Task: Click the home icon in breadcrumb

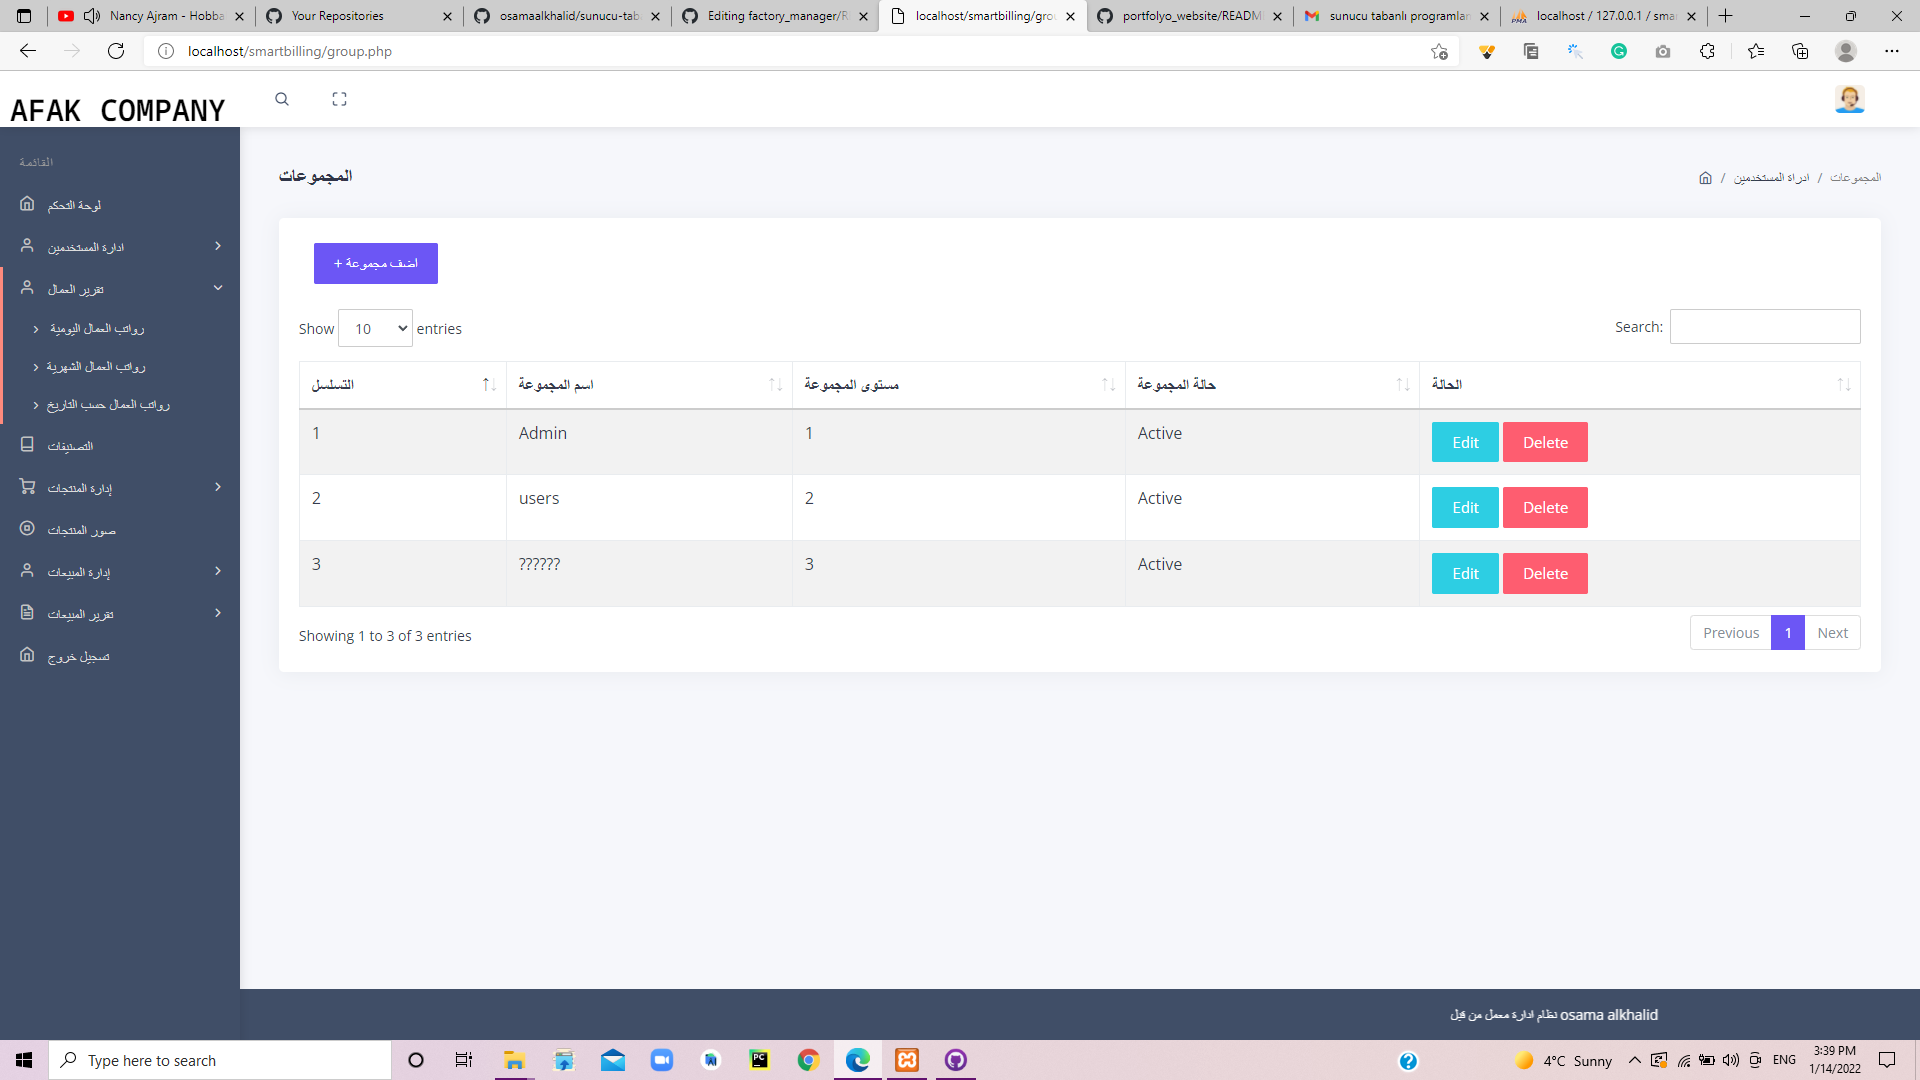Action: pos(1705,178)
